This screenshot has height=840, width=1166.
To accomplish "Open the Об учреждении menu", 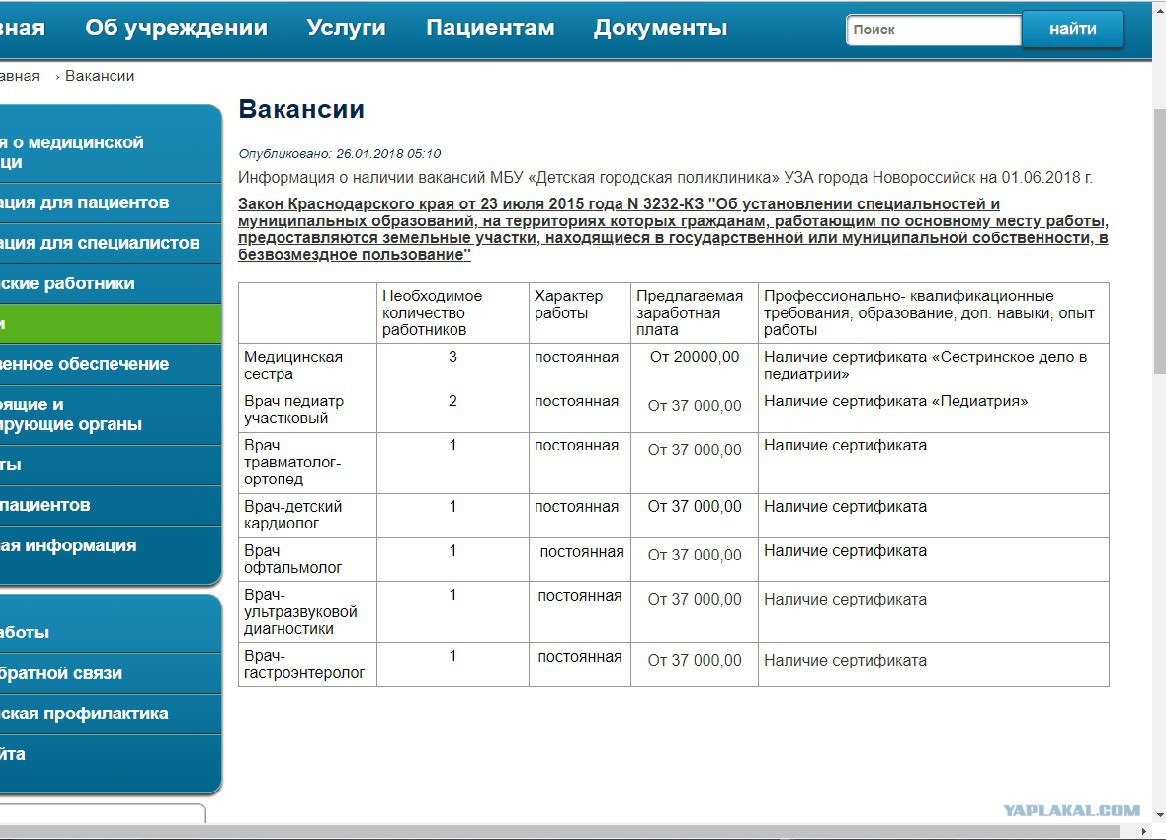I will [x=176, y=28].
